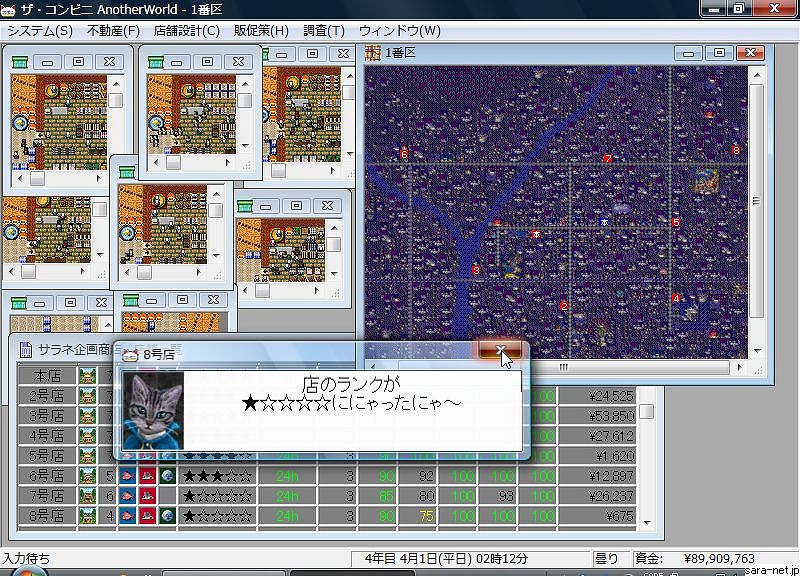Click the globe icon in the 6号店 row
This screenshot has width=800, height=576.
point(163,475)
